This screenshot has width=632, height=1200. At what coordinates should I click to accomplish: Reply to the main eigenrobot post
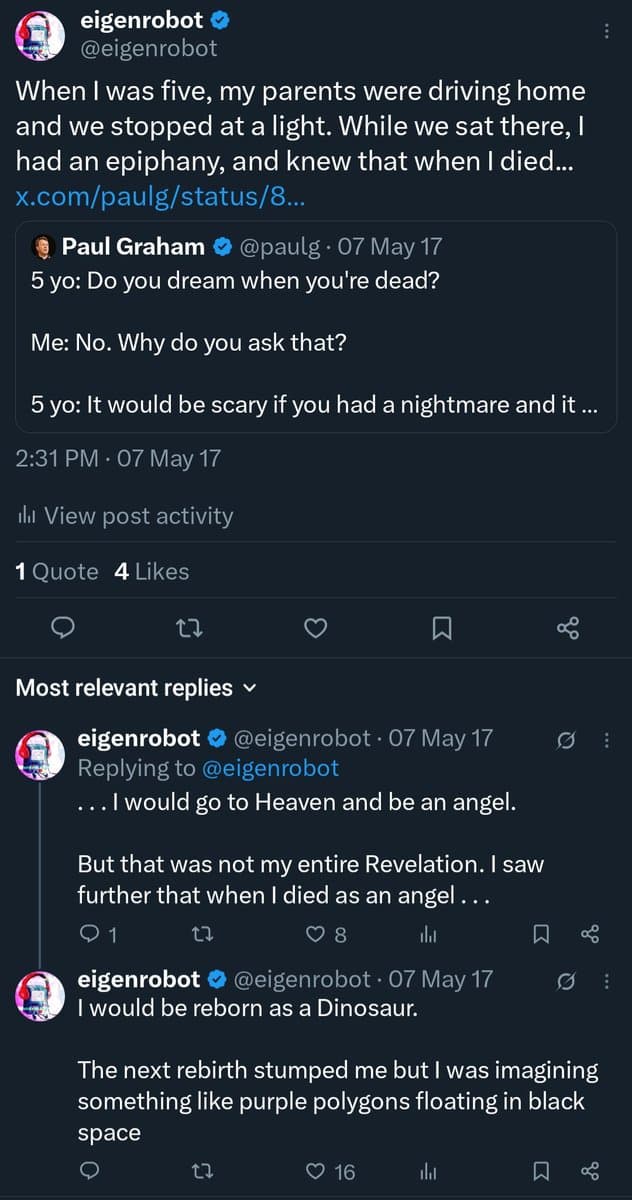[64, 628]
